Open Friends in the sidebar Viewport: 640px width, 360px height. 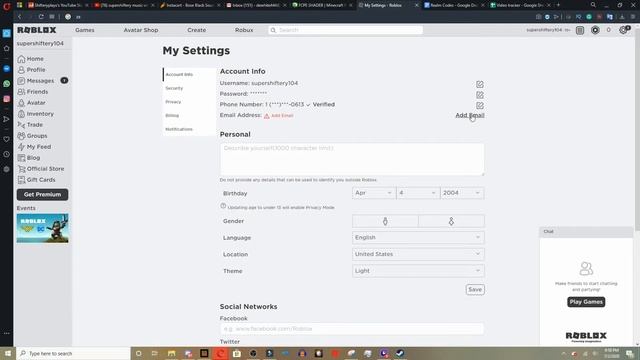pyautogui.click(x=33, y=92)
